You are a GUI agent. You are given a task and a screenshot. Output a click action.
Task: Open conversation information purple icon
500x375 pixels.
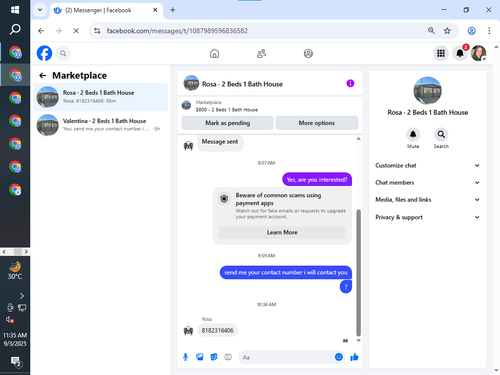[x=350, y=83]
